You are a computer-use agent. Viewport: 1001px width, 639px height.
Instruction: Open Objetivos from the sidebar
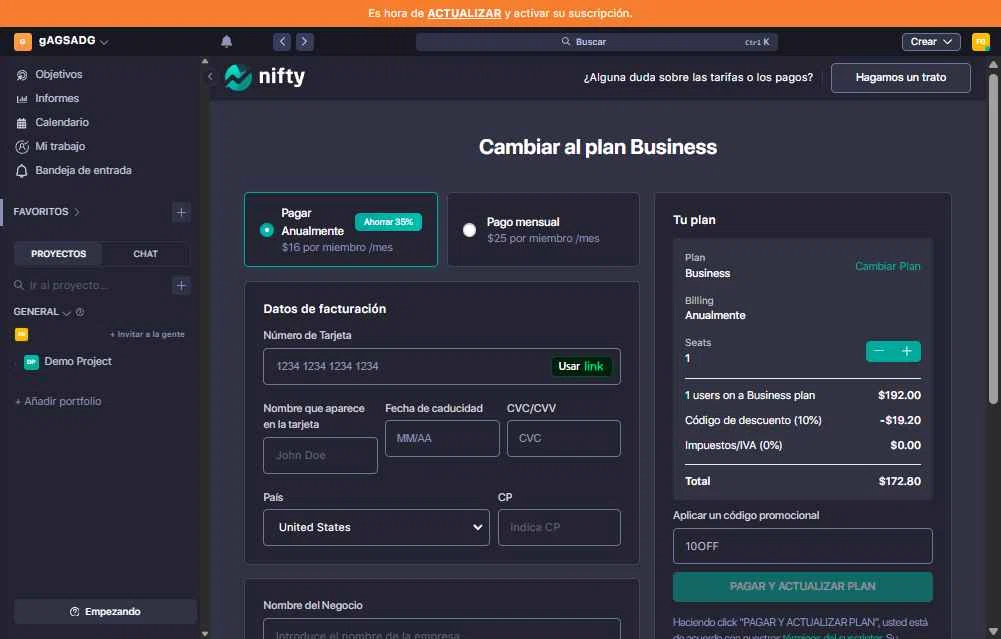[x=58, y=74]
